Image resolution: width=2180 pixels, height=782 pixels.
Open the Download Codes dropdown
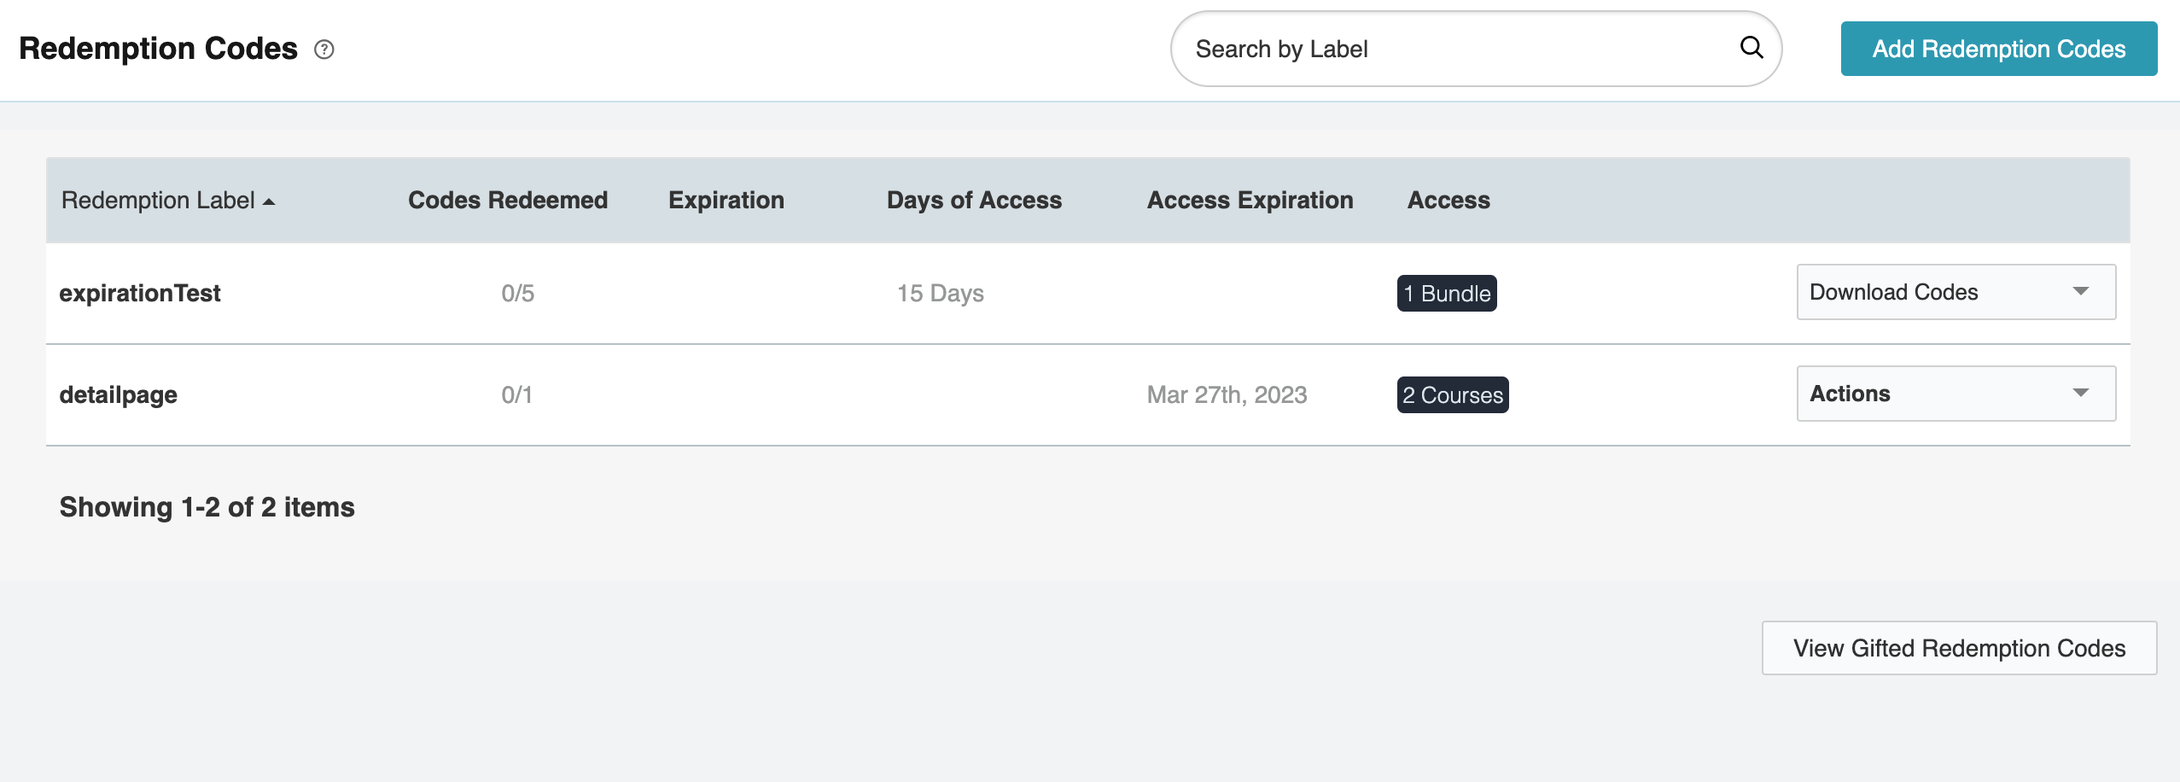pos(1956,292)
